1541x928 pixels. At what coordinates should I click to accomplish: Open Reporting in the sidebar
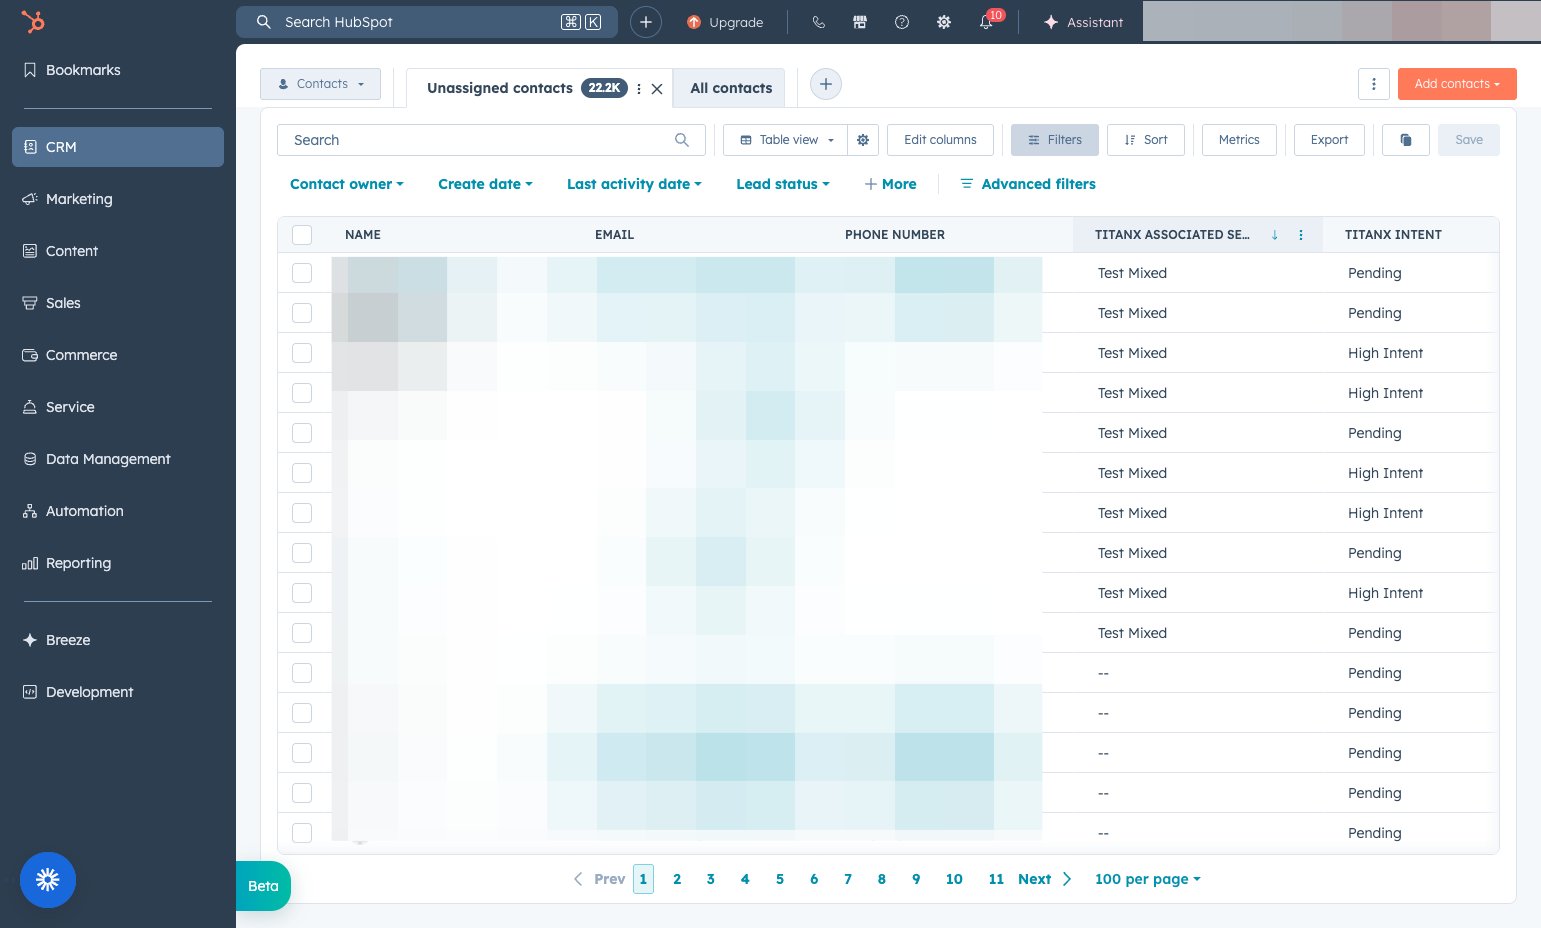tap(118, 563)
